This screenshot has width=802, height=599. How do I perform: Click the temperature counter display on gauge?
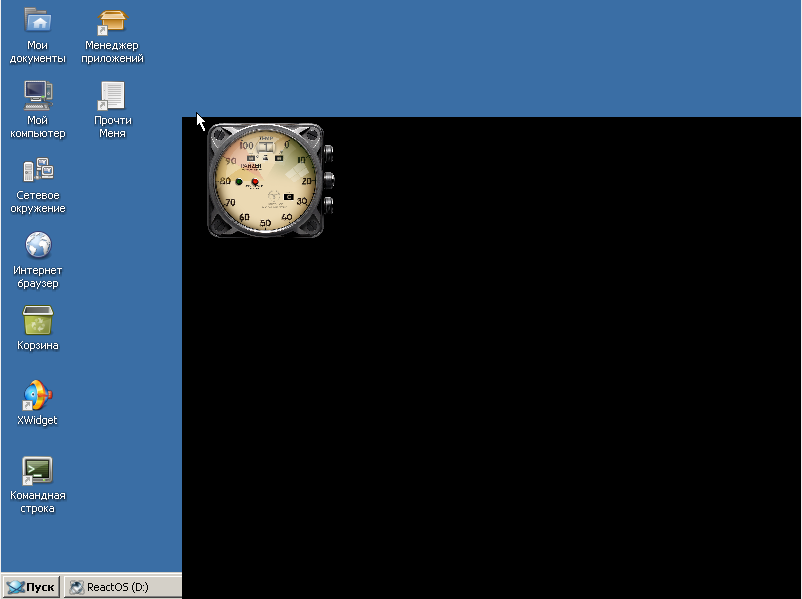(x=266, y=146)
